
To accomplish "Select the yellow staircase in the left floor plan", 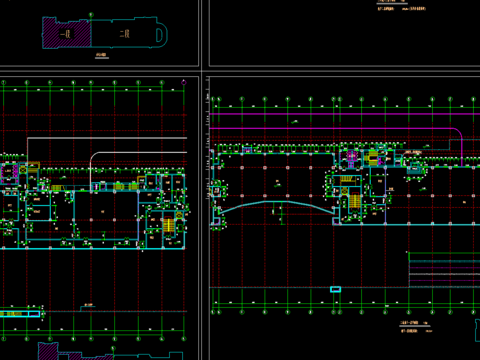I will [169, 226].
